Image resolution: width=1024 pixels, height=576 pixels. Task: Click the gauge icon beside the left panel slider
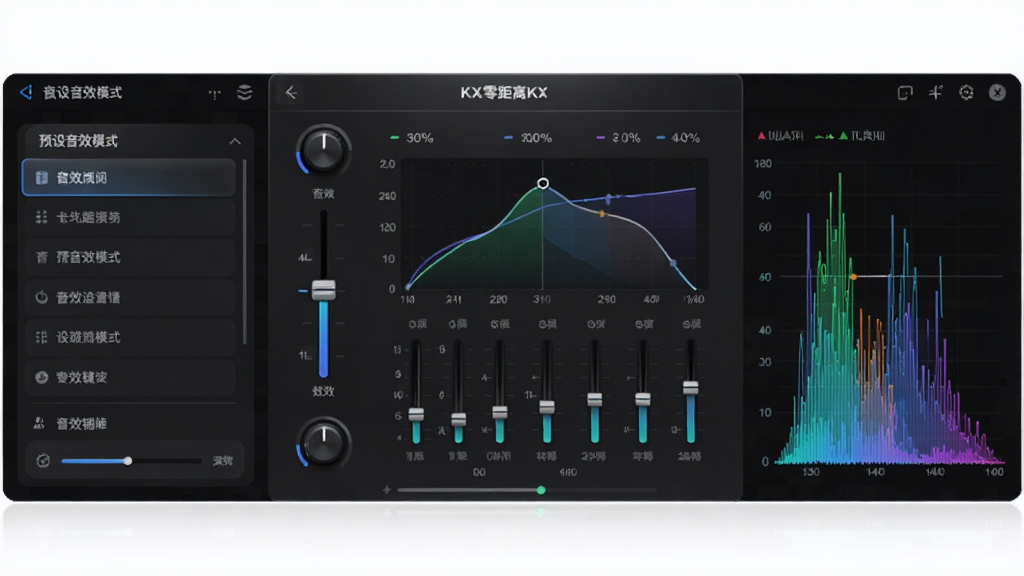(x=43, y=460)
